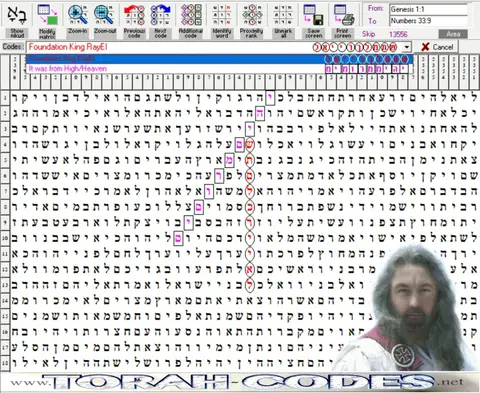Click the boxed magenta letter in row 1

coord(270,98)
